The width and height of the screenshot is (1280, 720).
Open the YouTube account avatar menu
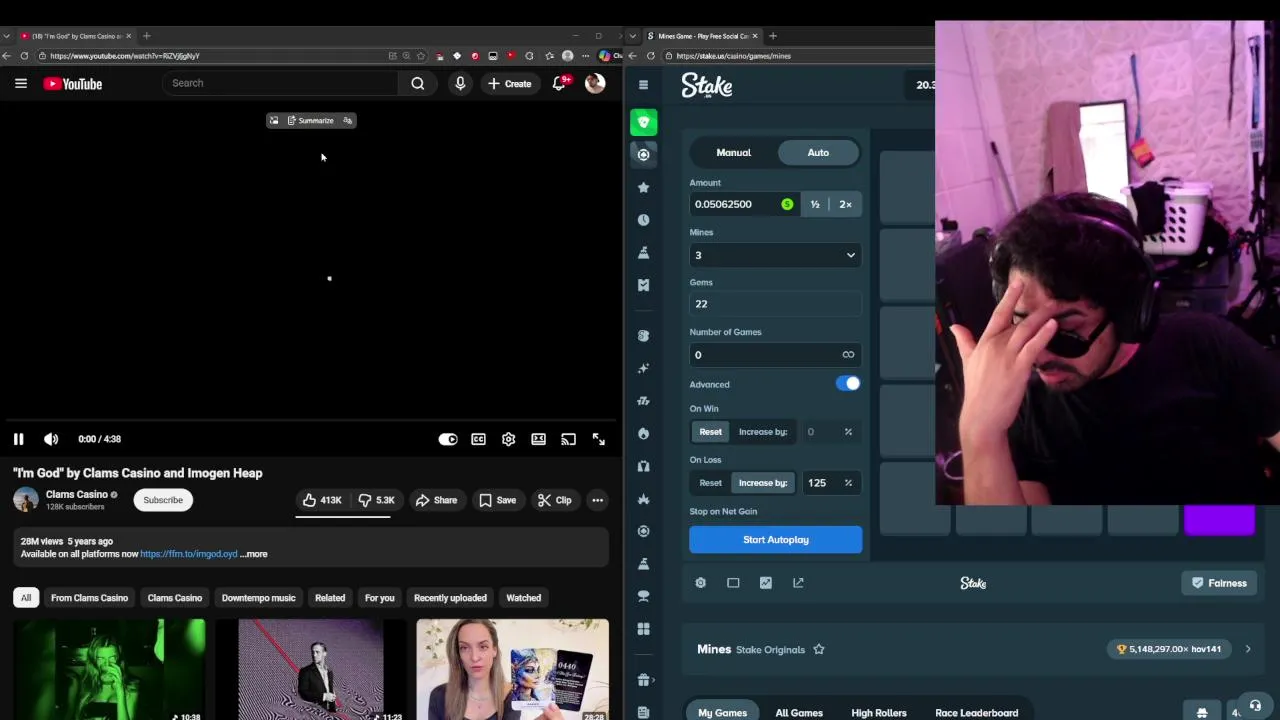click(595, 84)
